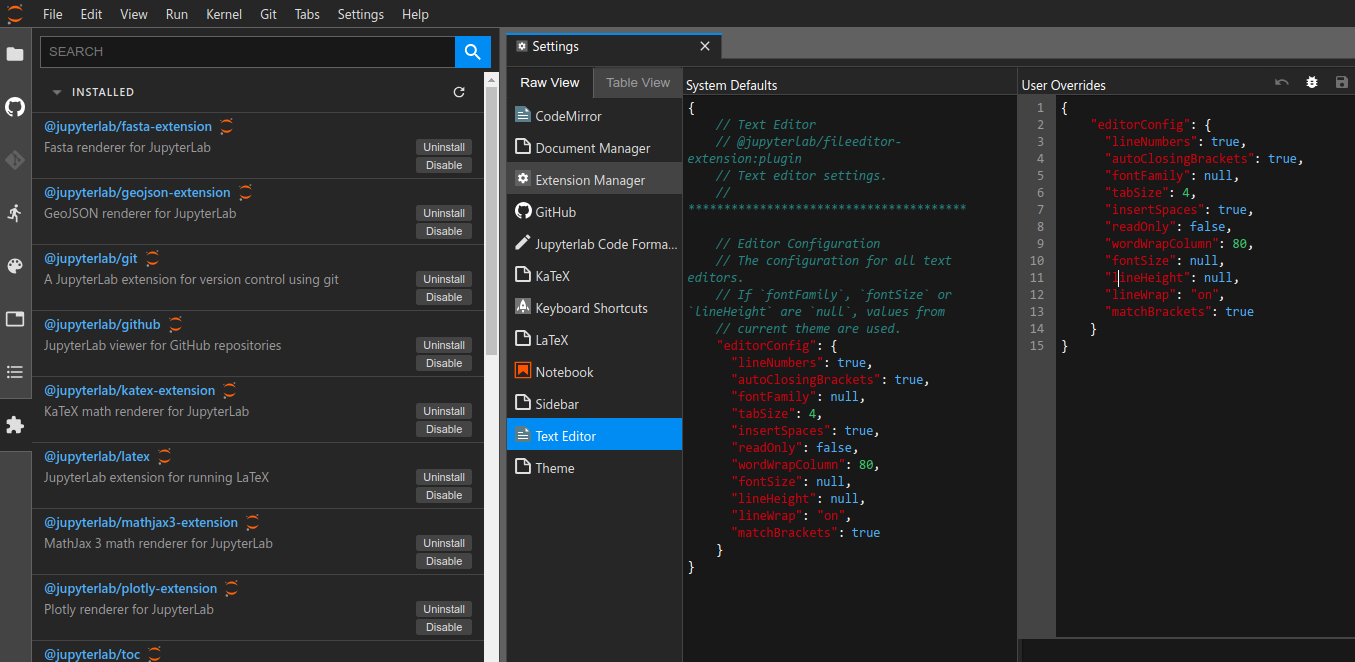Screen dimensions: 1355x662
Task: Disable the fasta-extension
Action: point(444,165)
